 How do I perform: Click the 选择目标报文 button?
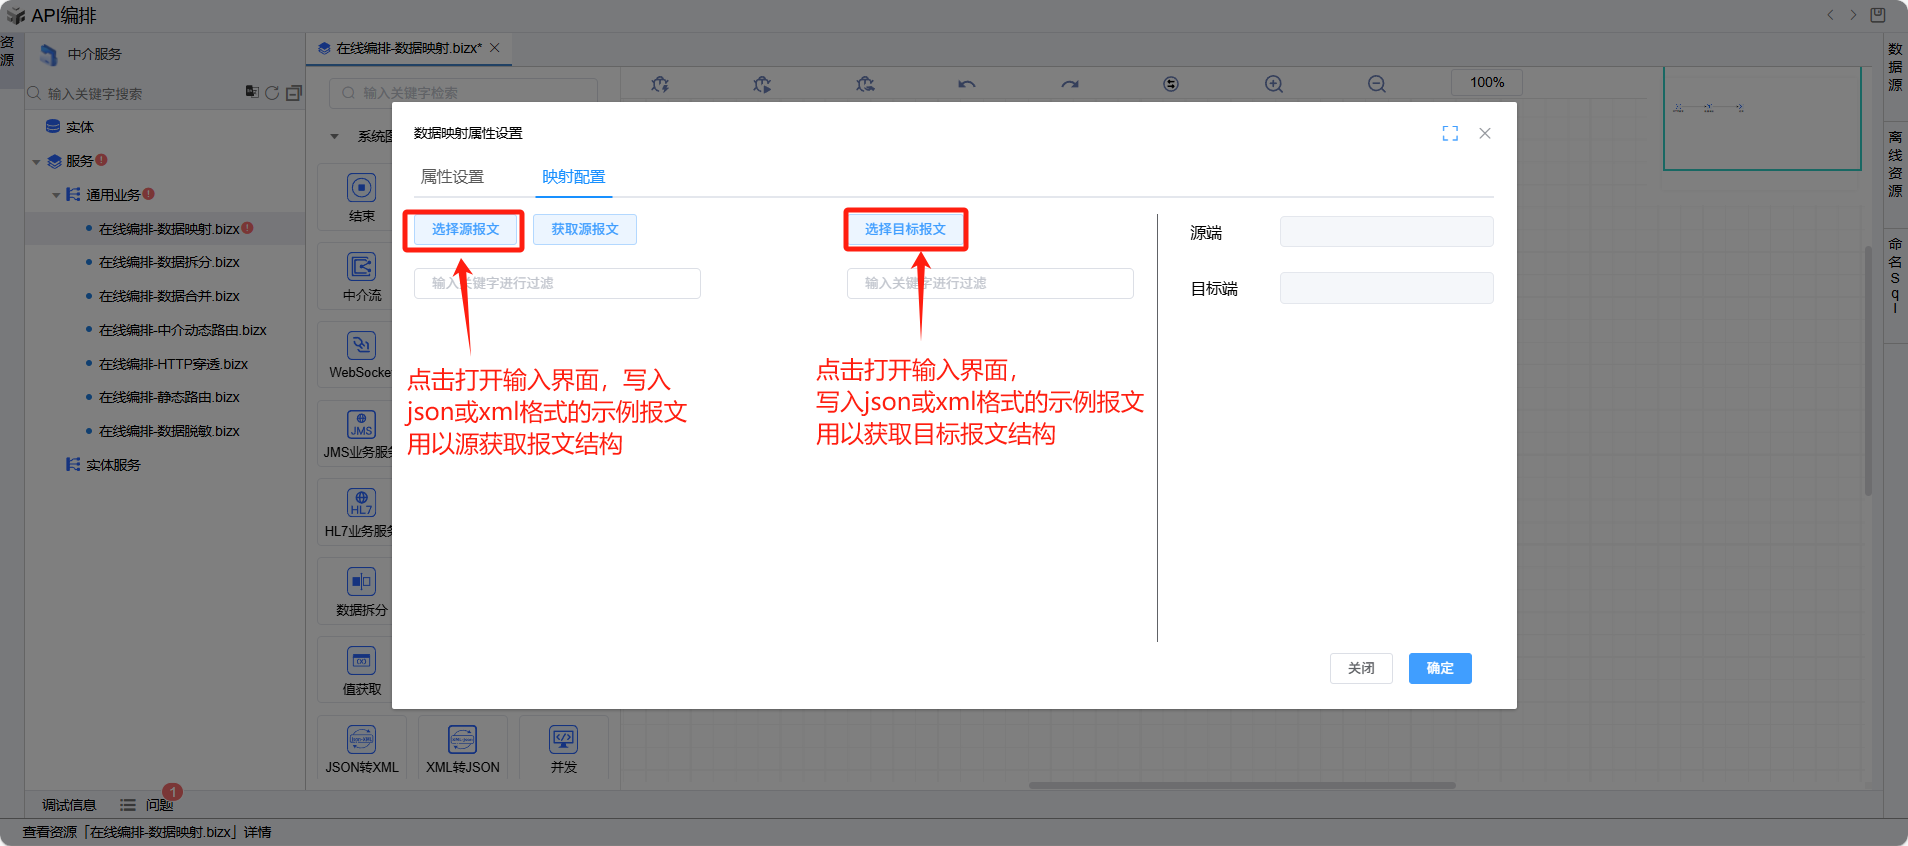(x=905, y=230)
